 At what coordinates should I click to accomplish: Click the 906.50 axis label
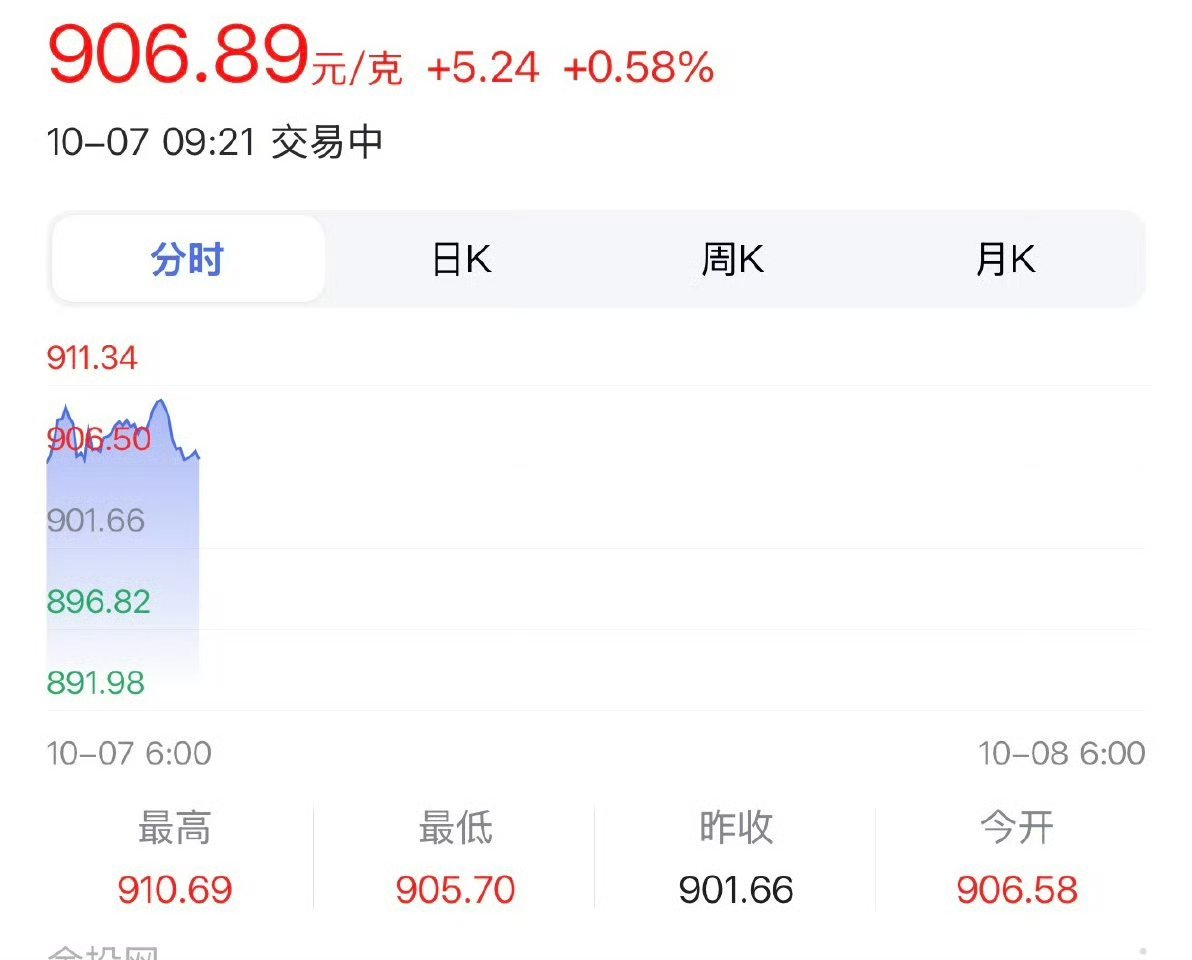99,439
